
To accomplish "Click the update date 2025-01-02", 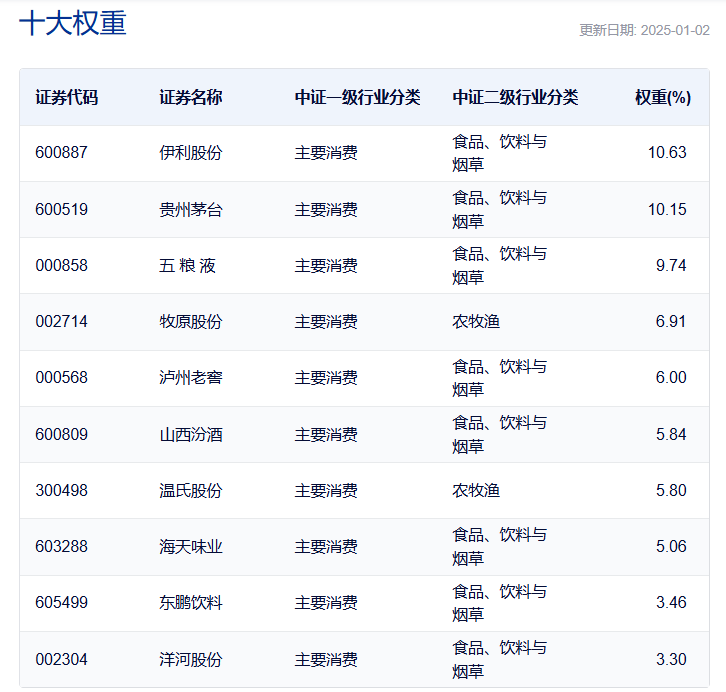I will (675, 30).
